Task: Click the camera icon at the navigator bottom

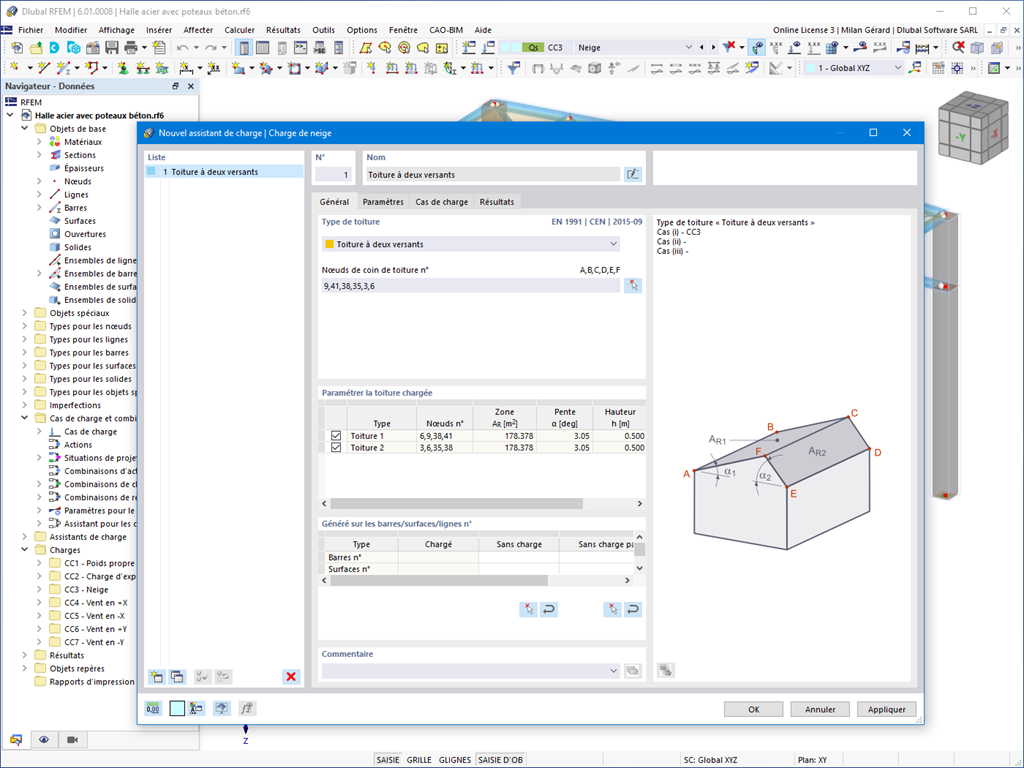Action: [72, 740]
